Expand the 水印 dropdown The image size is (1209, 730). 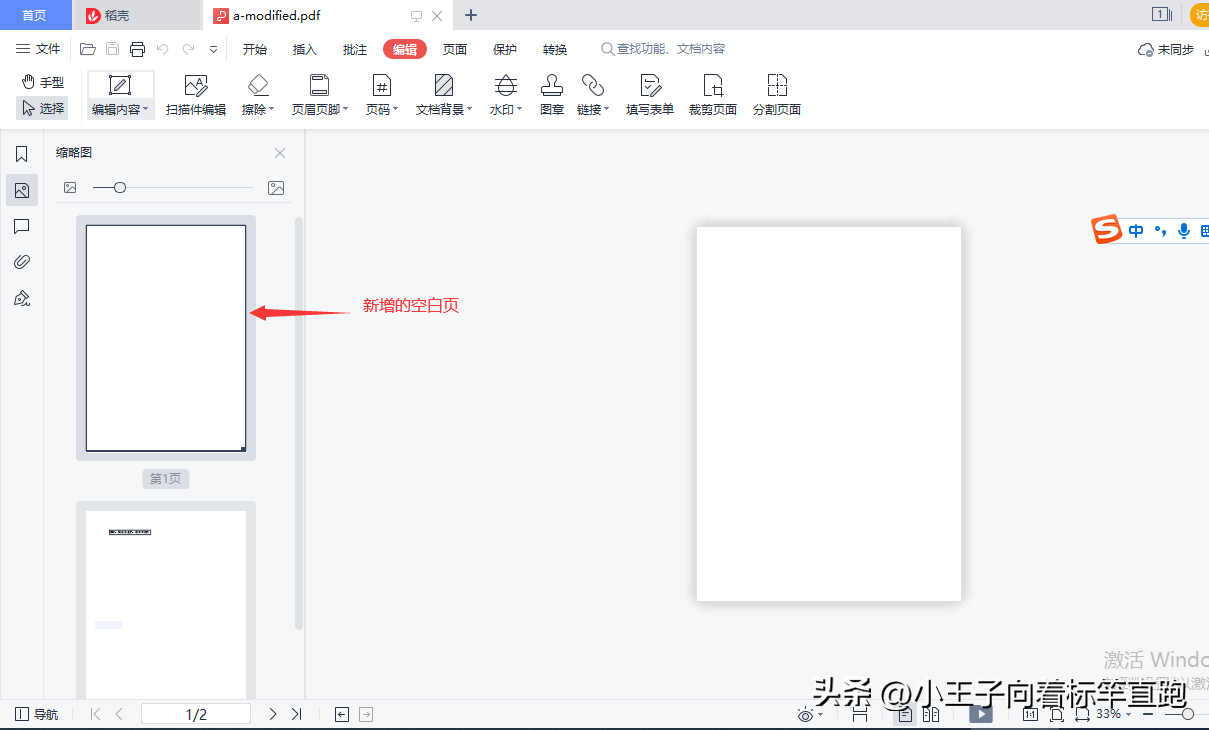pos(520,109)
